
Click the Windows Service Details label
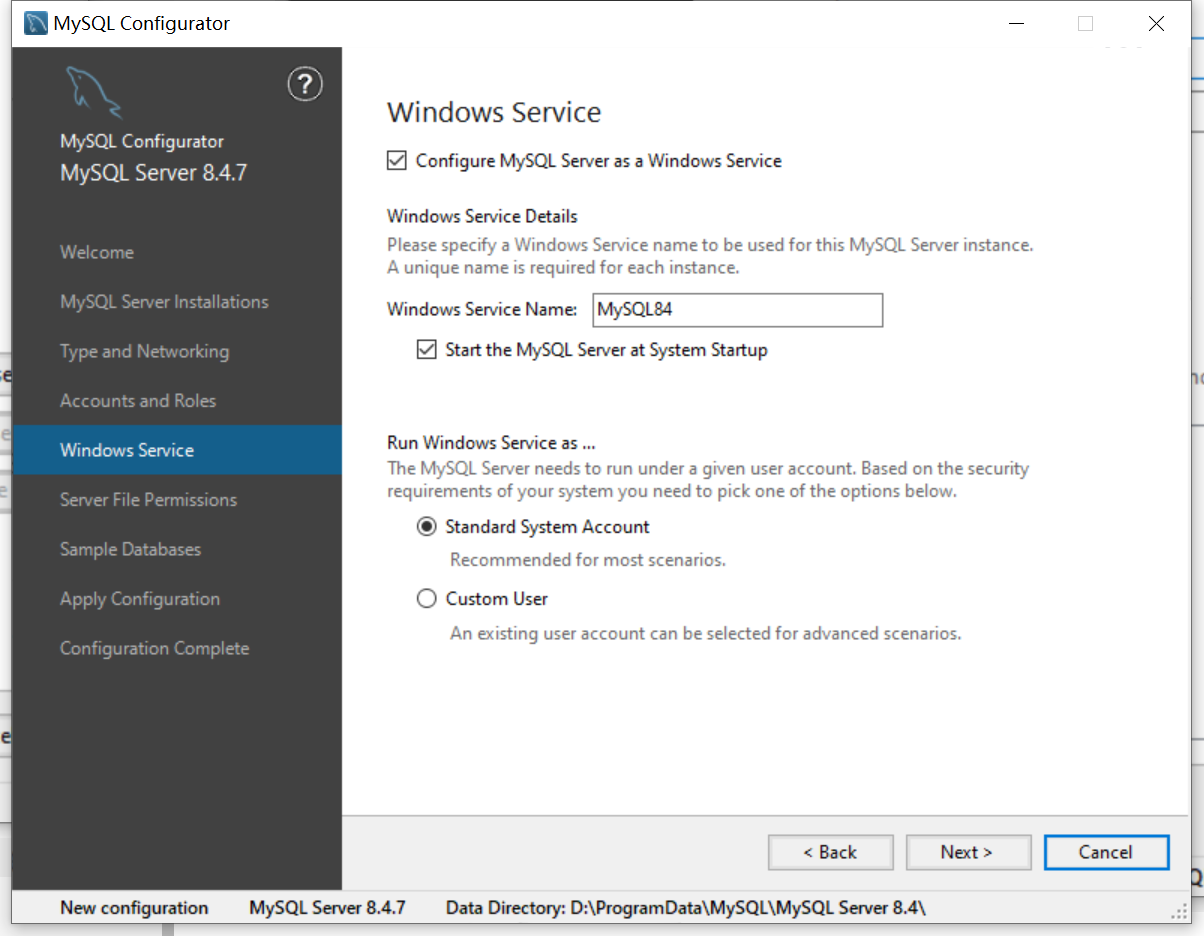[x=482, y=216]
